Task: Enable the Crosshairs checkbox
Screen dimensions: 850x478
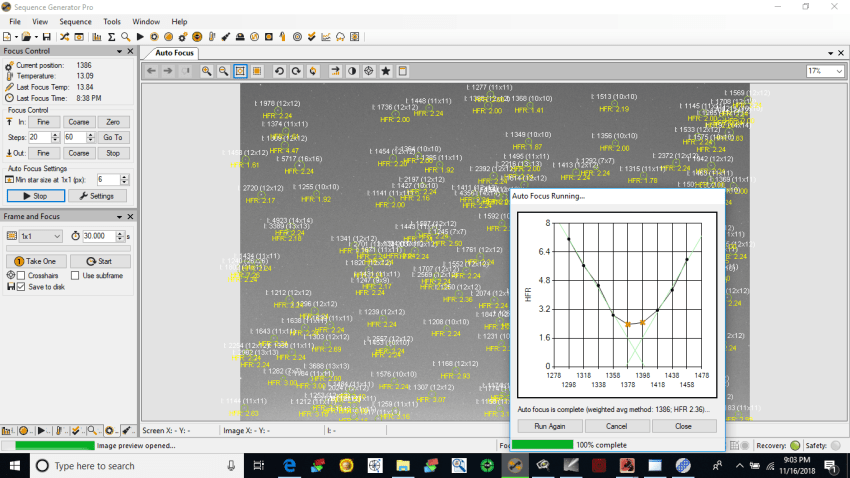Action: [x=22, y=275]
